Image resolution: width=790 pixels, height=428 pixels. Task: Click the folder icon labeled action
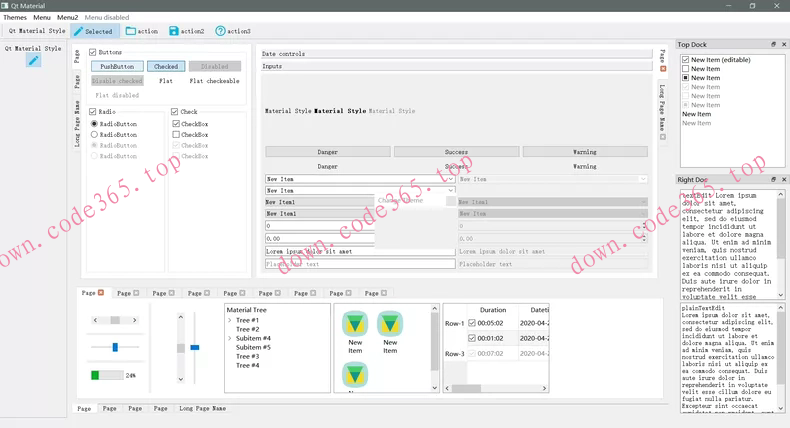[141, 31]
